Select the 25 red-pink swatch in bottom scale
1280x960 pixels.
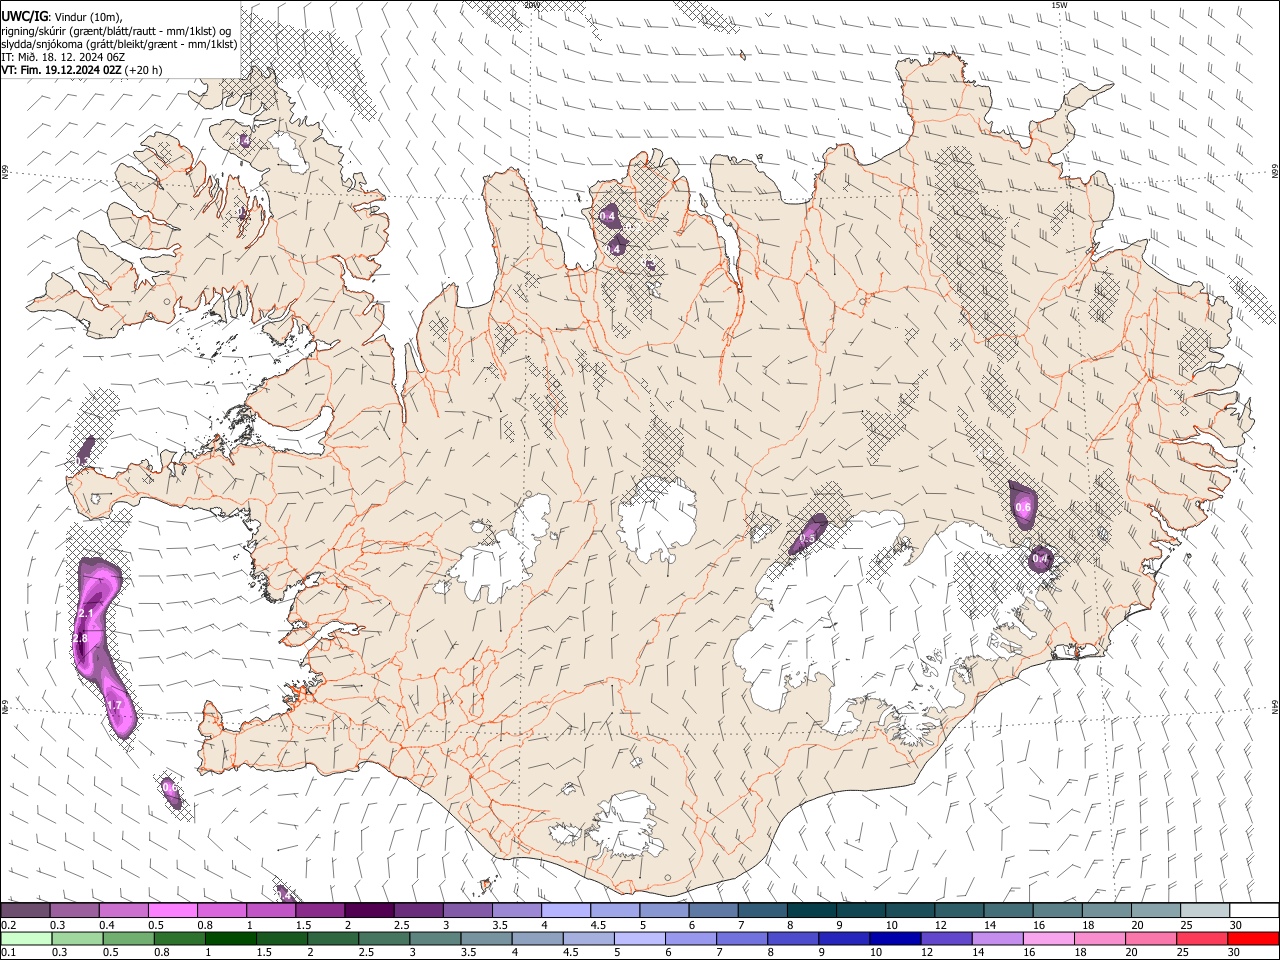pos(1201,938)
